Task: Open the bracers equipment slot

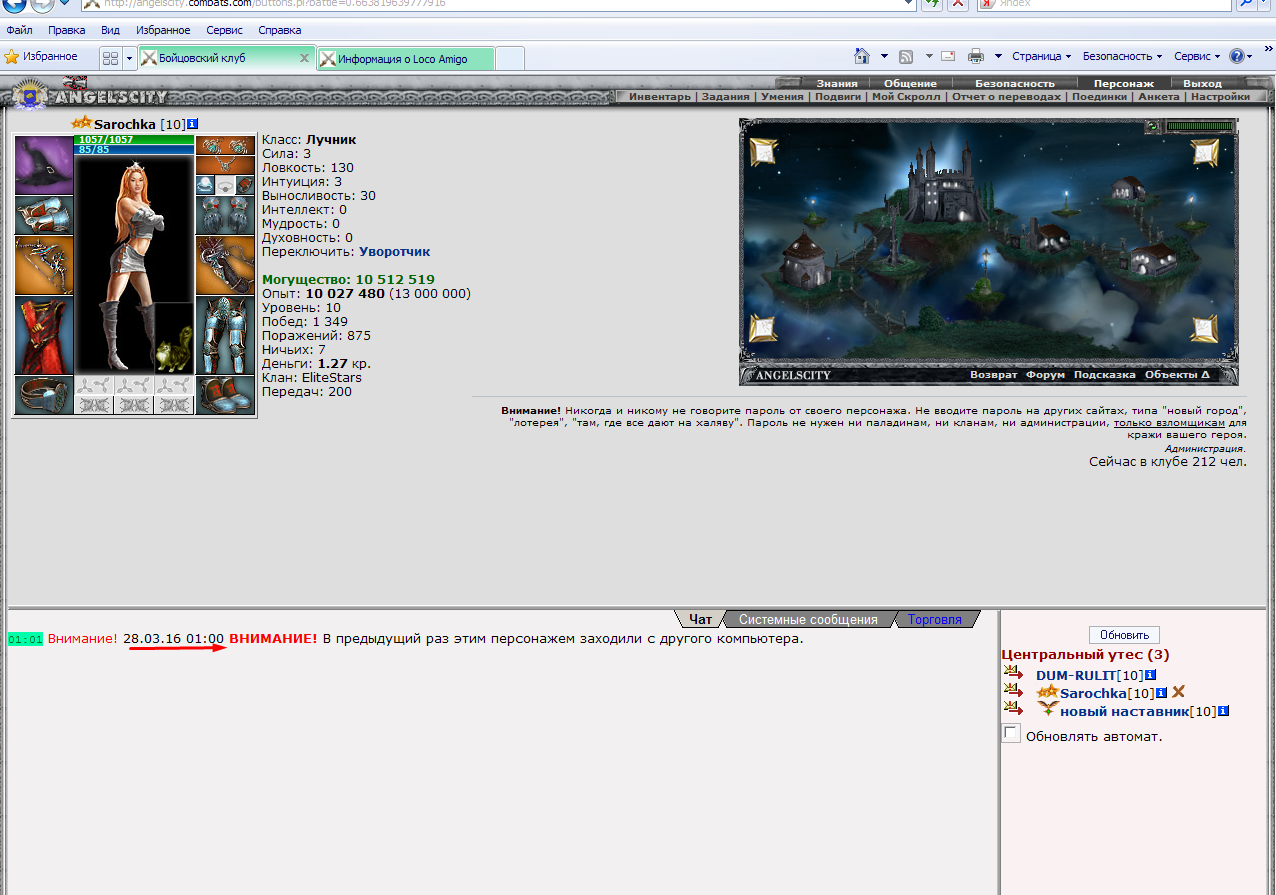Action: pos(44,215)
